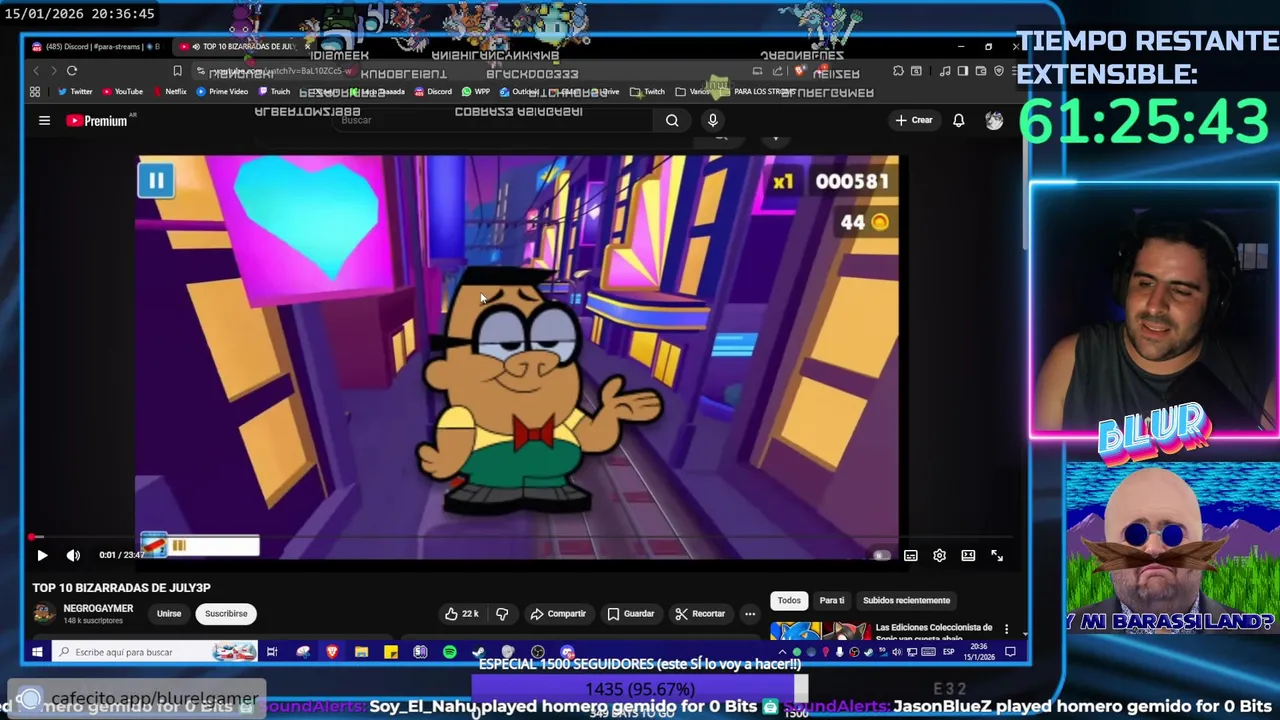Open the browser apps grid icon
Viewport: 1280px width, 720px height.
[x=35, y=92]
